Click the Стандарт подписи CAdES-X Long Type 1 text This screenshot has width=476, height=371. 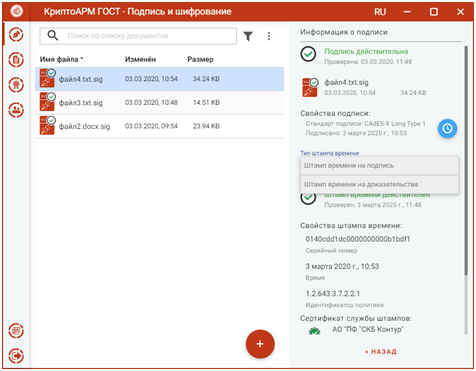tap(366, 124)
